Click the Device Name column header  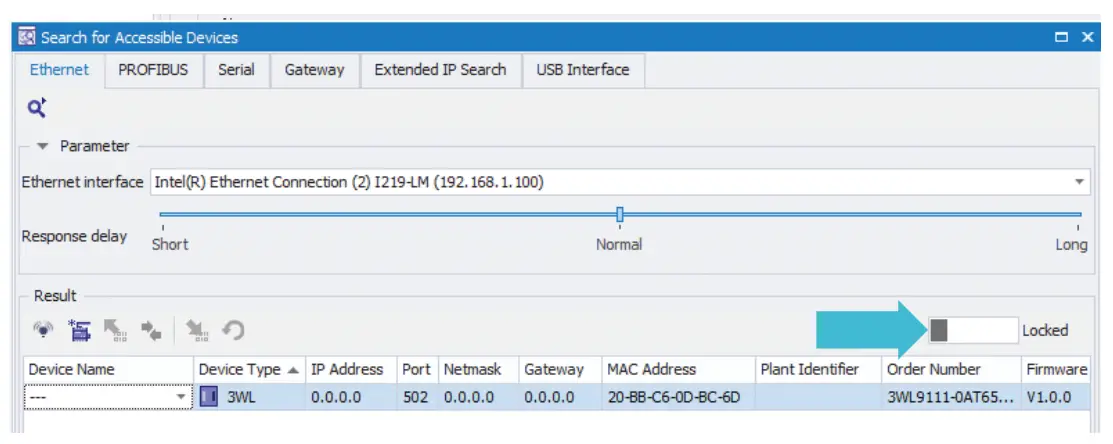109,370
